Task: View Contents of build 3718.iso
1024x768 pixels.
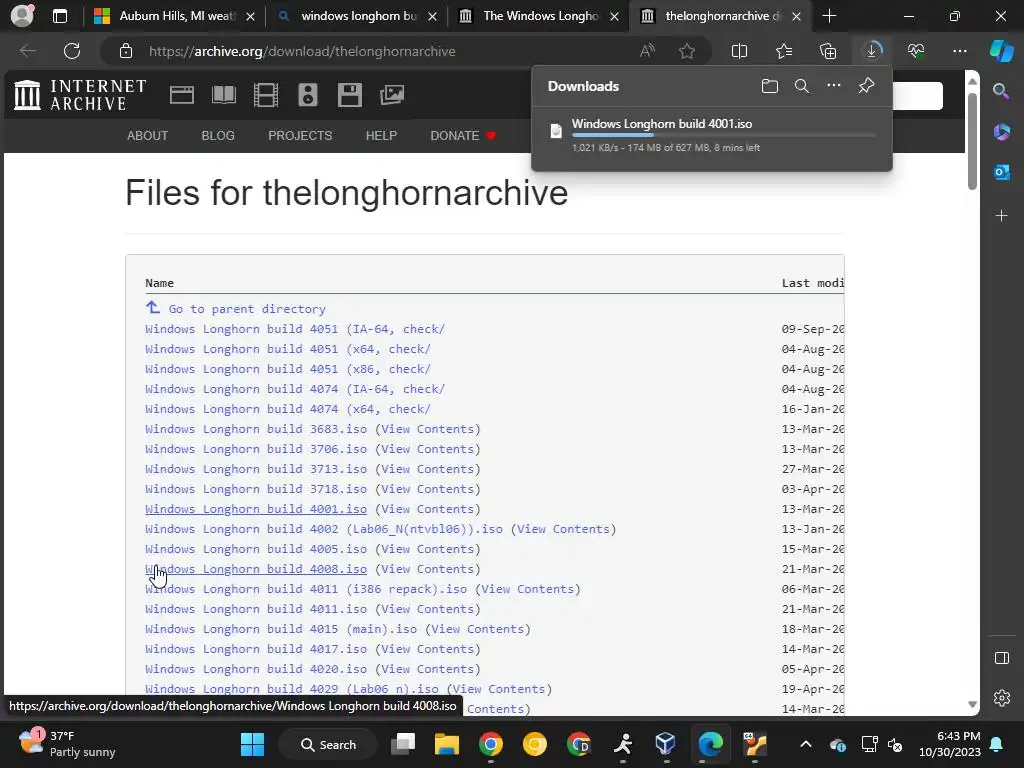Action: tap(428, 489)
